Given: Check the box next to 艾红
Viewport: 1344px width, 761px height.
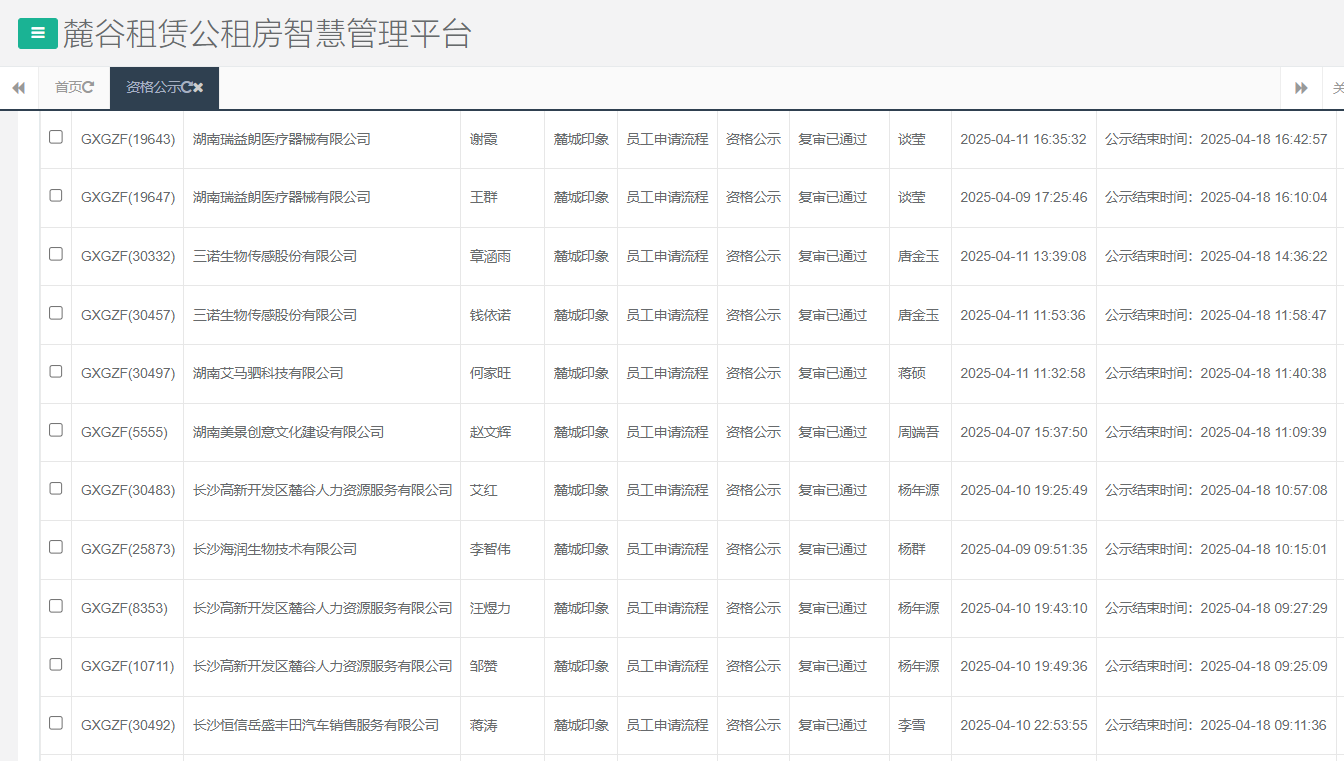Looking at the screenshot, I should click(55, 490).
